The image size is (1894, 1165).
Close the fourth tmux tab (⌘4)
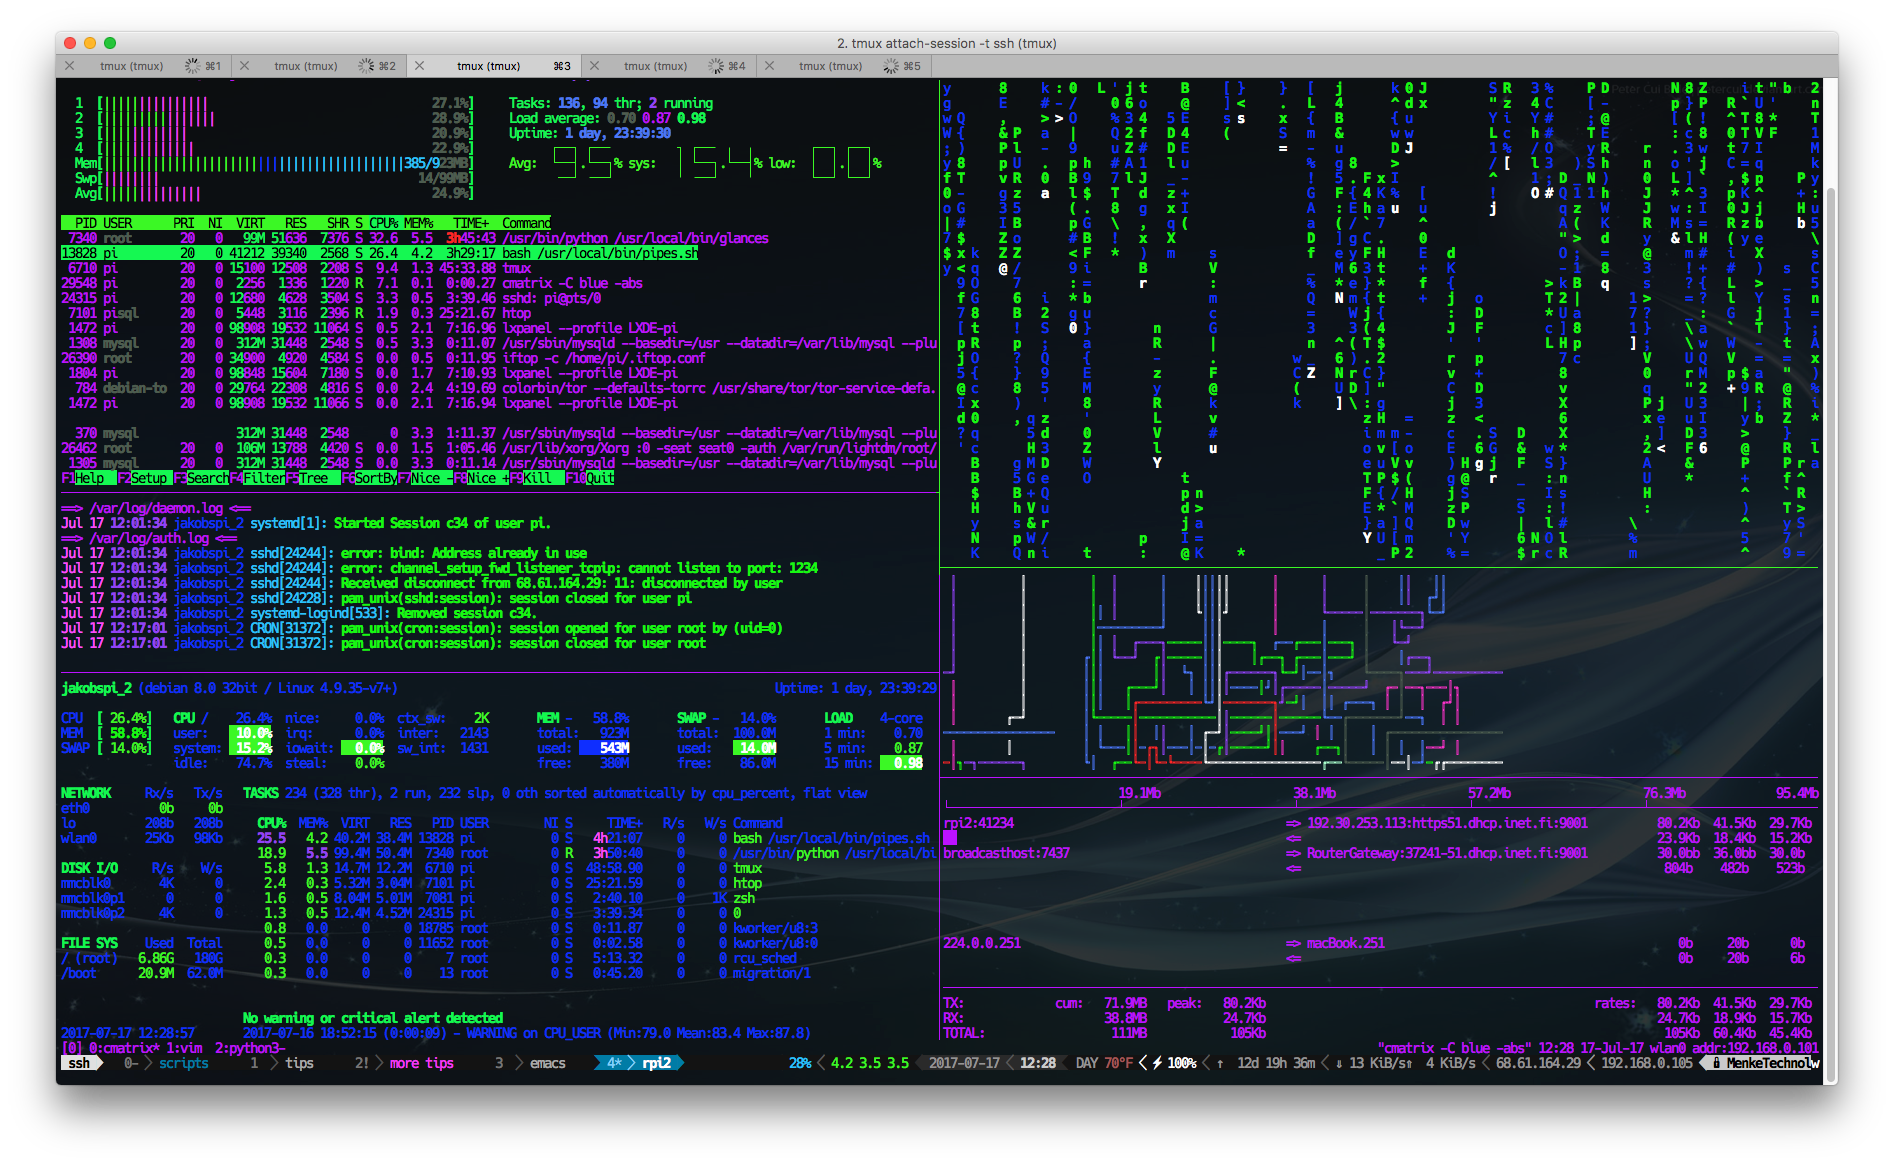point(594,66)
